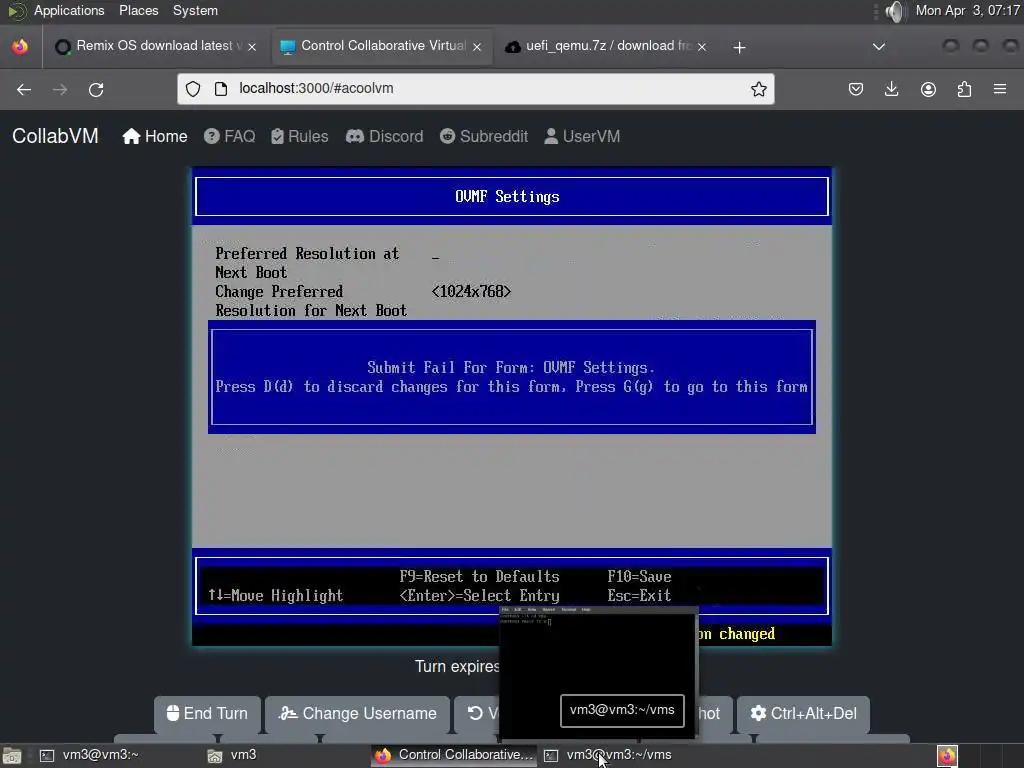Open the Firefox downloads arrow icon

point(891,89)
